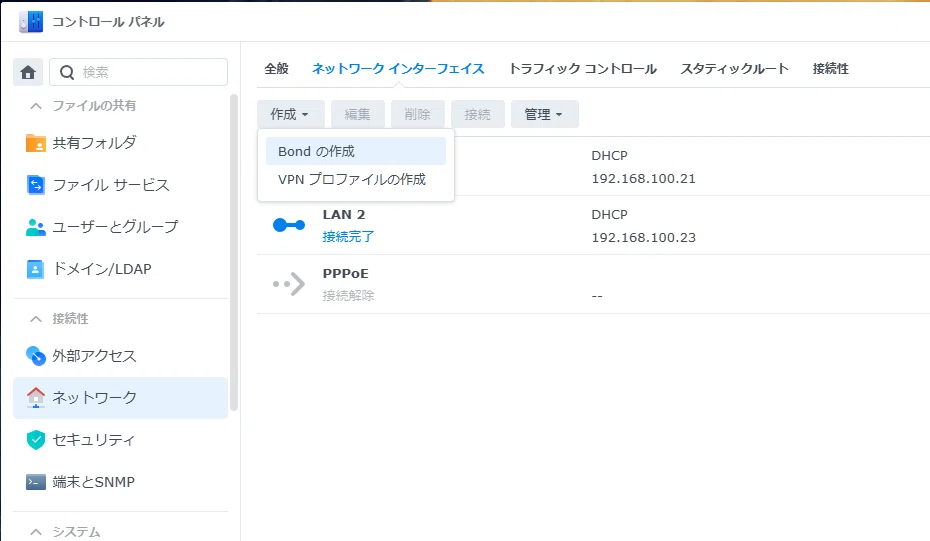Select 共有フォルダ in sidebar
Viewport: 930px width, 541px height.
pyautogui.click(x=120, y=143)
